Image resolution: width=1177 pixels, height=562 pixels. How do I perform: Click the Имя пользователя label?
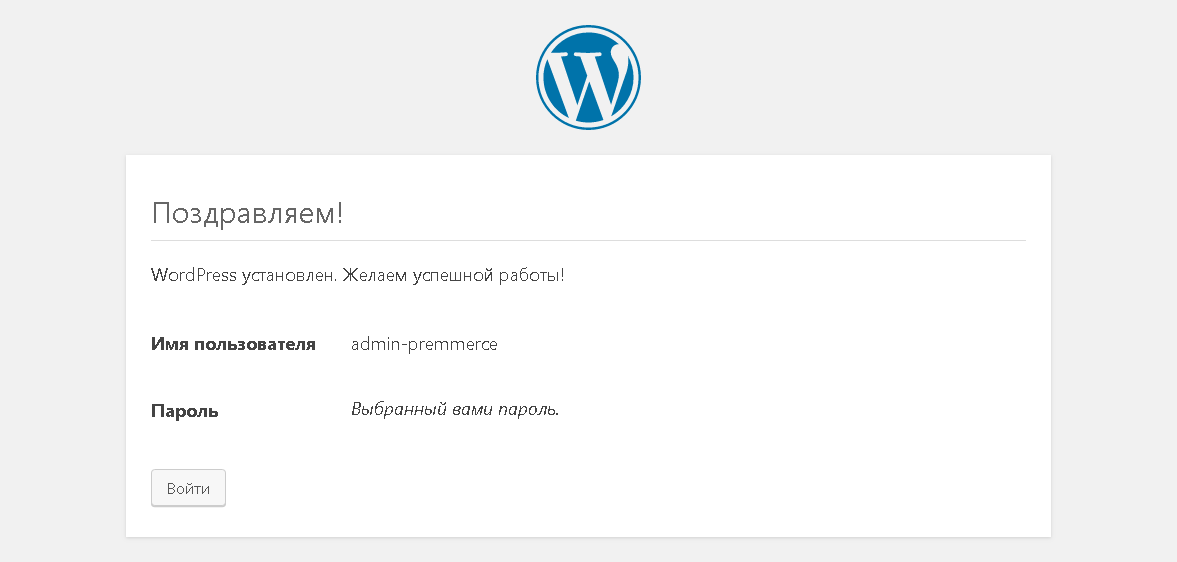(x=233, y=344)
